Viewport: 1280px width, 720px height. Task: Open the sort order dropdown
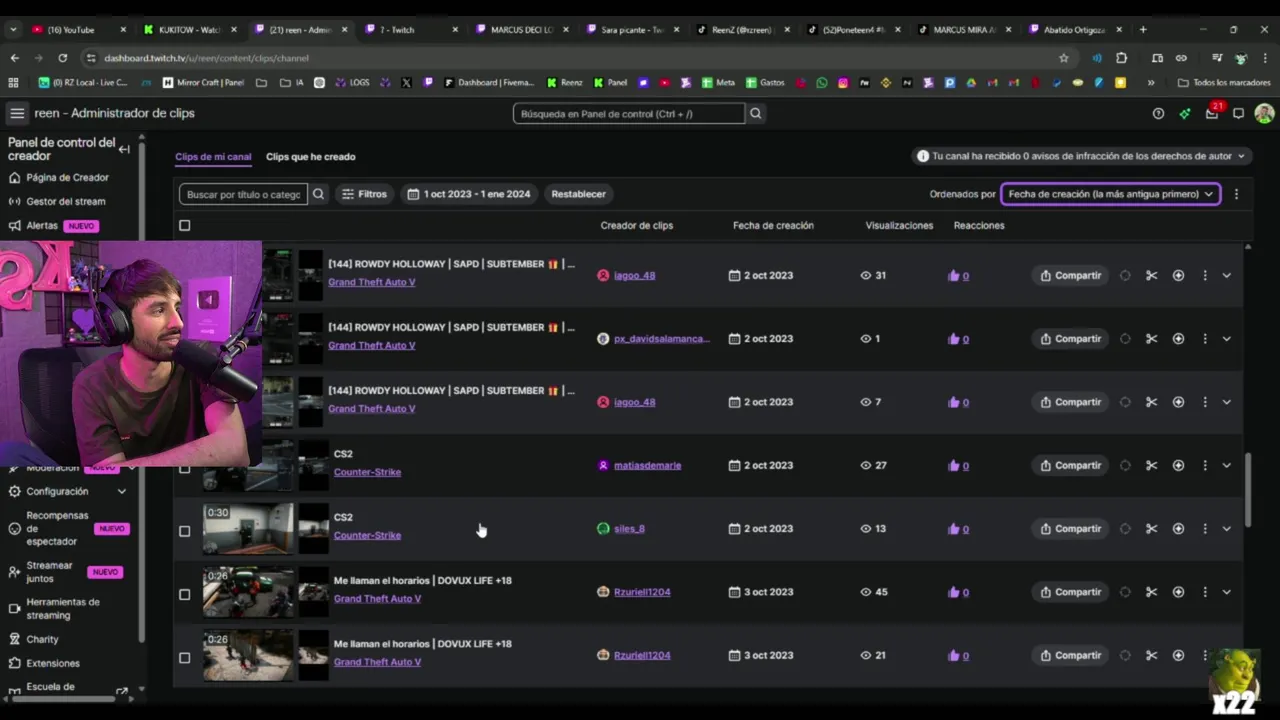(x=1110, y=194)
